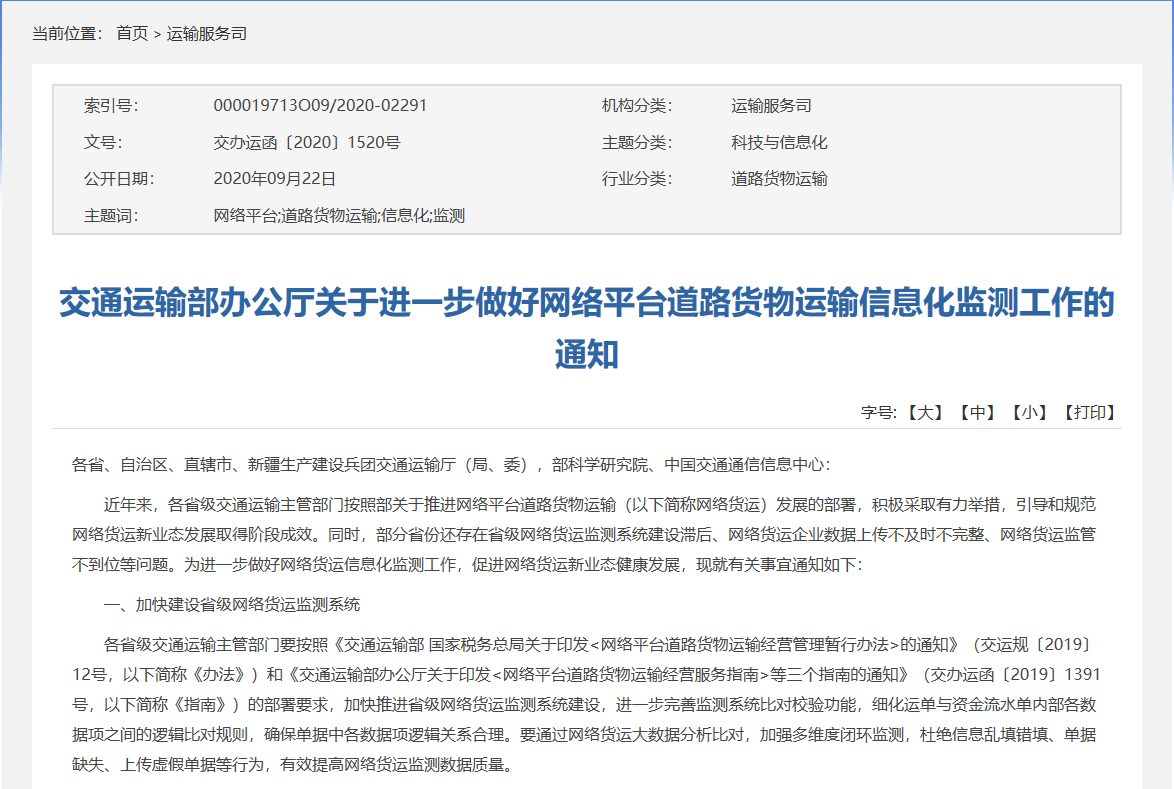Go to 运输服务司 in the breadcrumb

(x=207, y=34)
